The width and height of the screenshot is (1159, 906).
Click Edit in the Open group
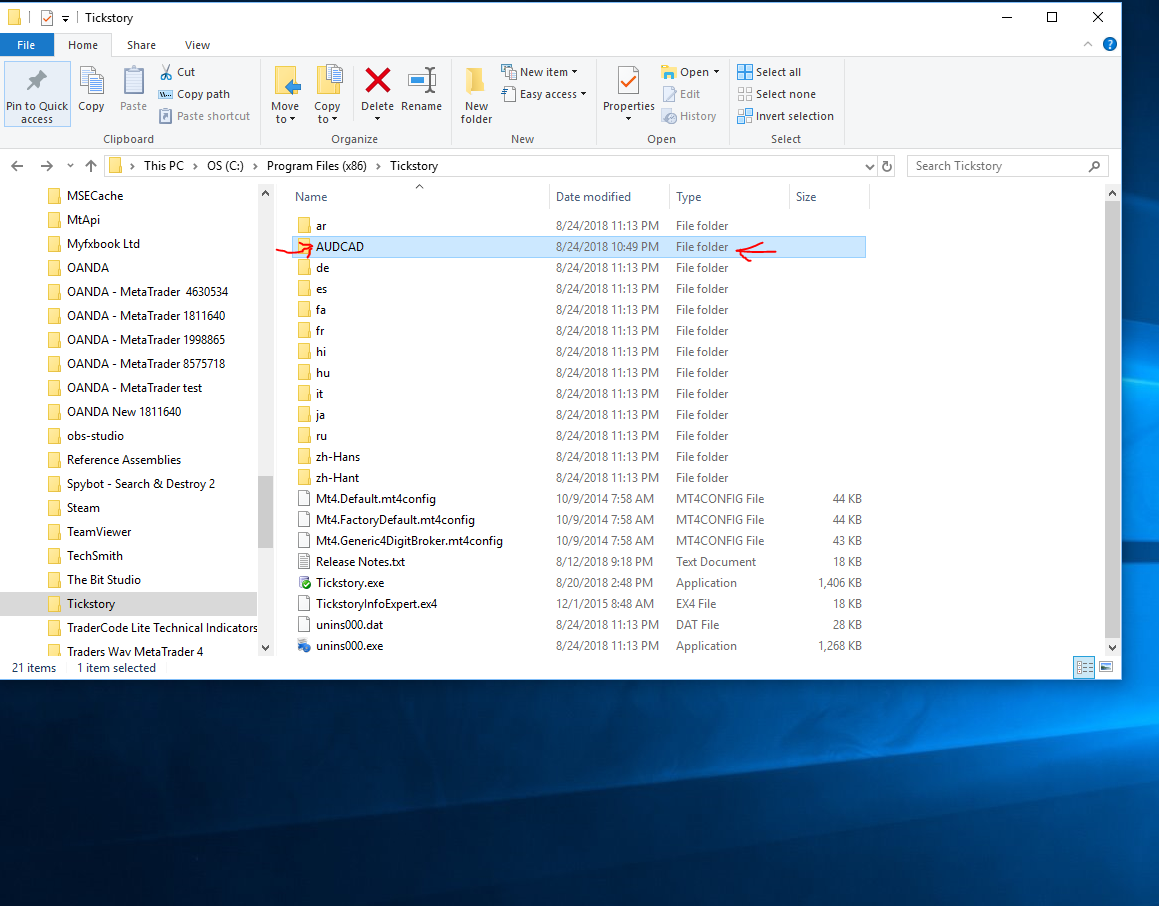click(682, 94)
